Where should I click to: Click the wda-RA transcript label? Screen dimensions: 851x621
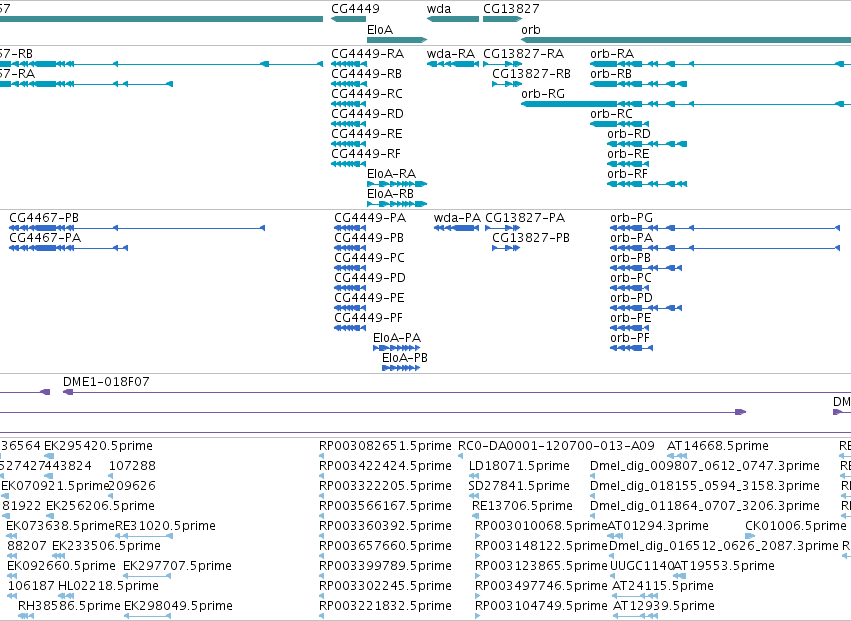(451, 54)
